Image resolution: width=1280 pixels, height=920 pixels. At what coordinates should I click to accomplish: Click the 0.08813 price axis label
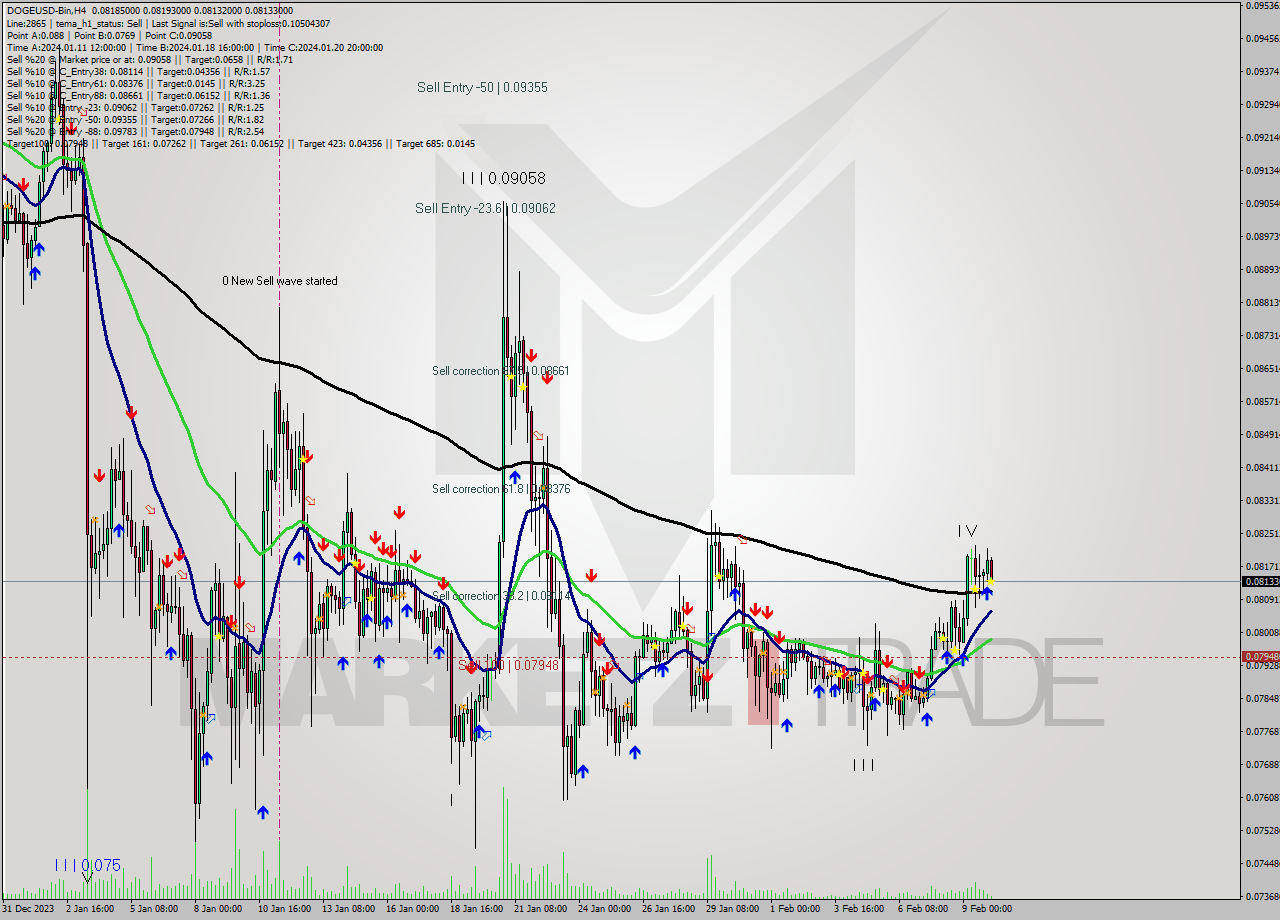[x=1262, y=303]
